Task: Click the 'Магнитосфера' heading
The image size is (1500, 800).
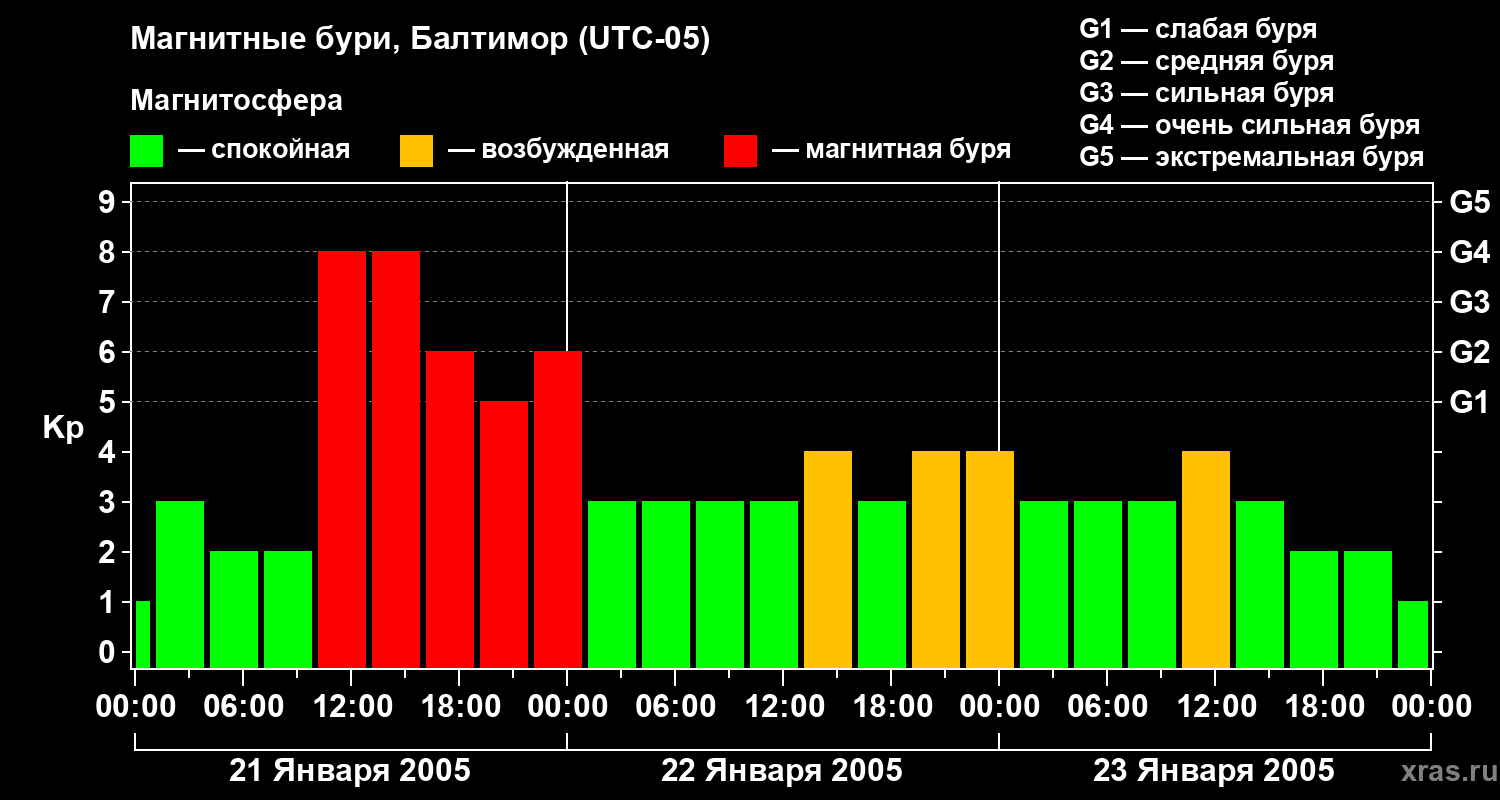Action: click(x=237, y=101)
